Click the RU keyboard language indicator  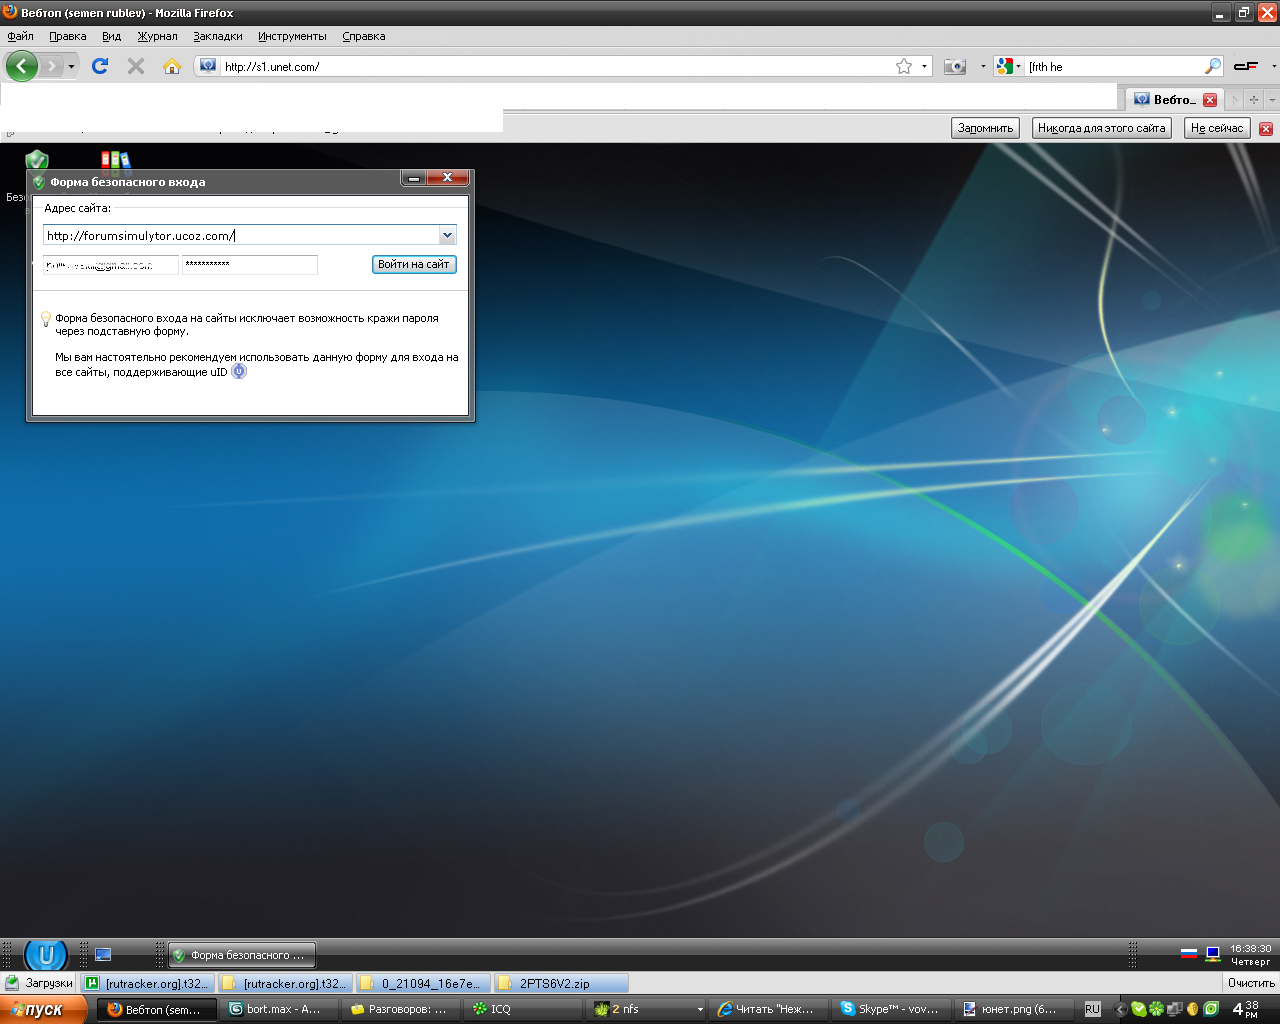point(1092,1010)
